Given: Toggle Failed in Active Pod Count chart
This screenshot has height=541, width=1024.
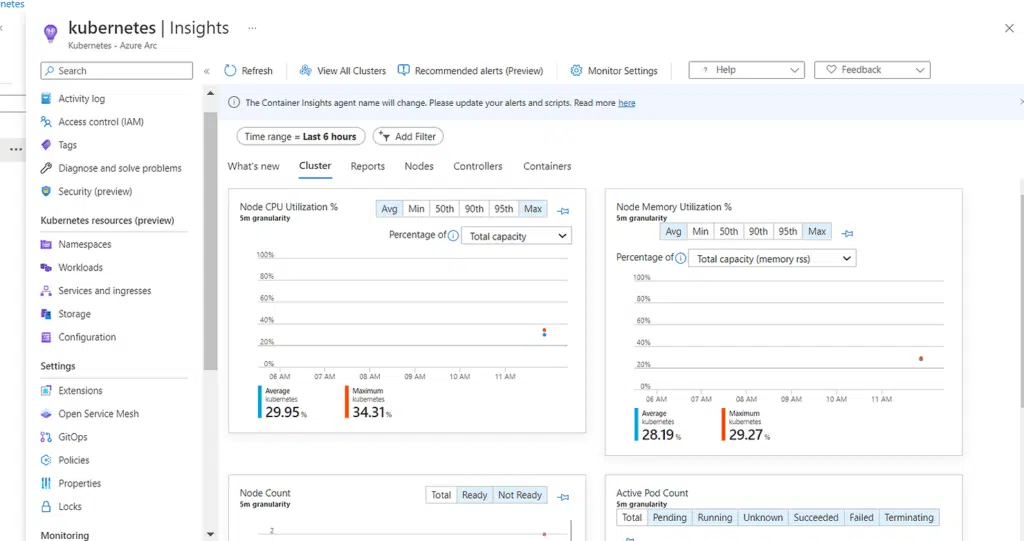Looking at the screenshot, I should (x=861, y=517).
